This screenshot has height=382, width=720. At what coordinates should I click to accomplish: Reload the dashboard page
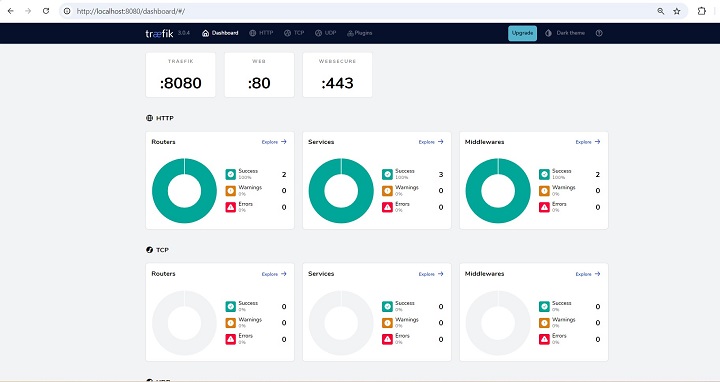(x=46, y=11)
